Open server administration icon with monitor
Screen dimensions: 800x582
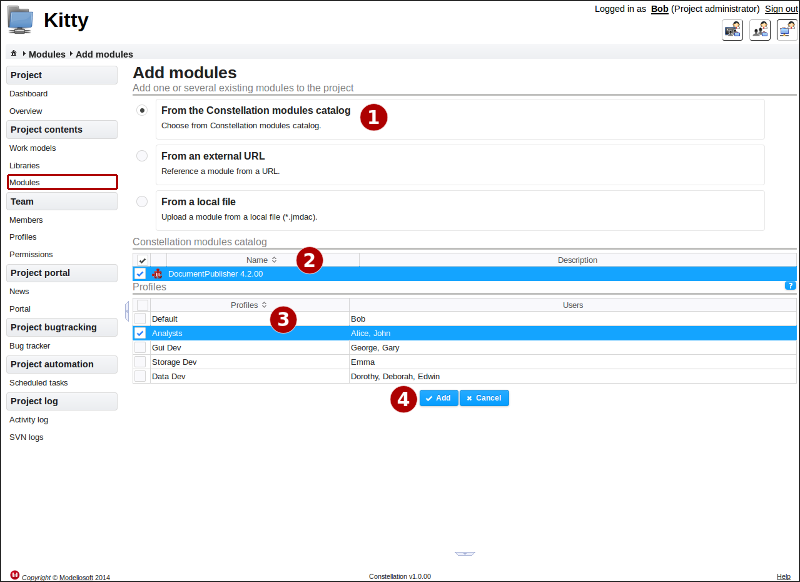tap(733, 30)
